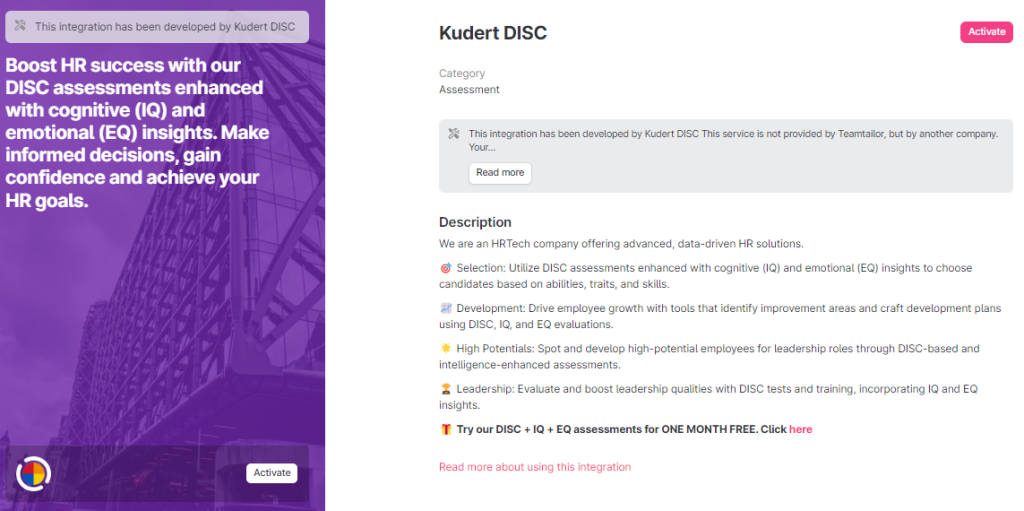Click the Description section heading

pos(475,222)
